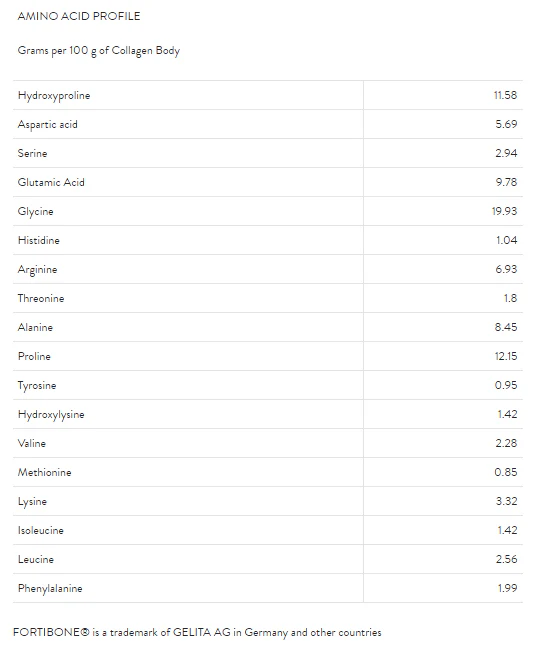This screenshot has height=649, width=537.
Task: Select the Grams per 100 g subtitle
Action: (99, 50)
